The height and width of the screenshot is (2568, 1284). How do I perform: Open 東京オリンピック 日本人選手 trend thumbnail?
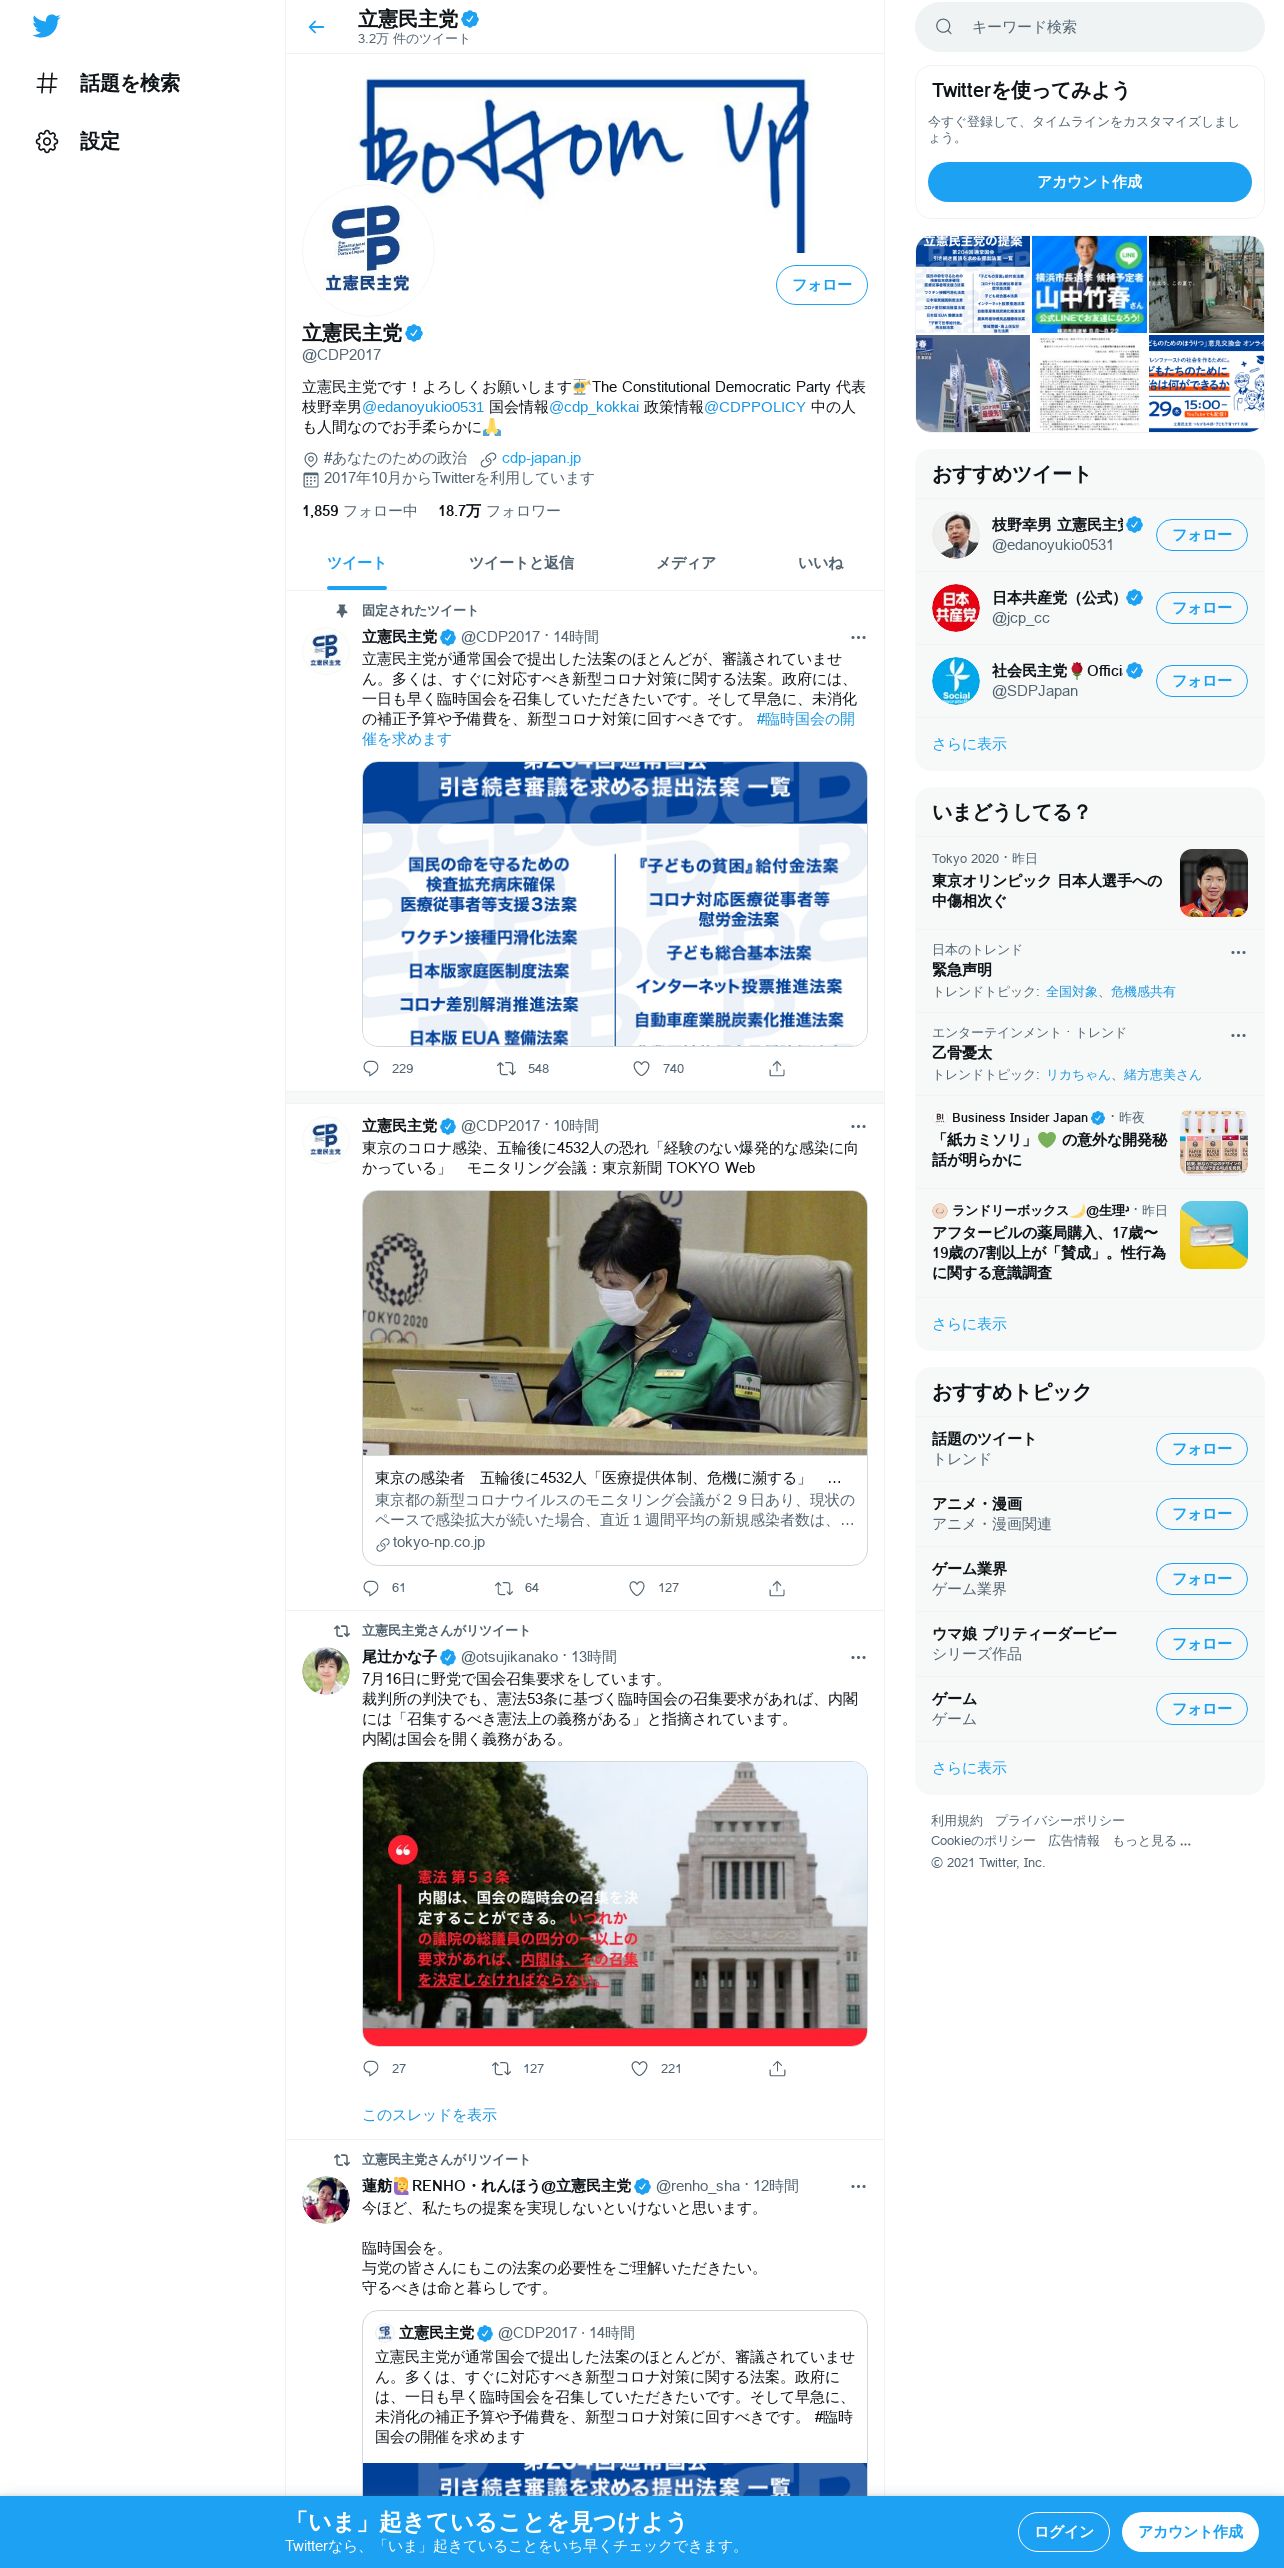point(1213,883)
